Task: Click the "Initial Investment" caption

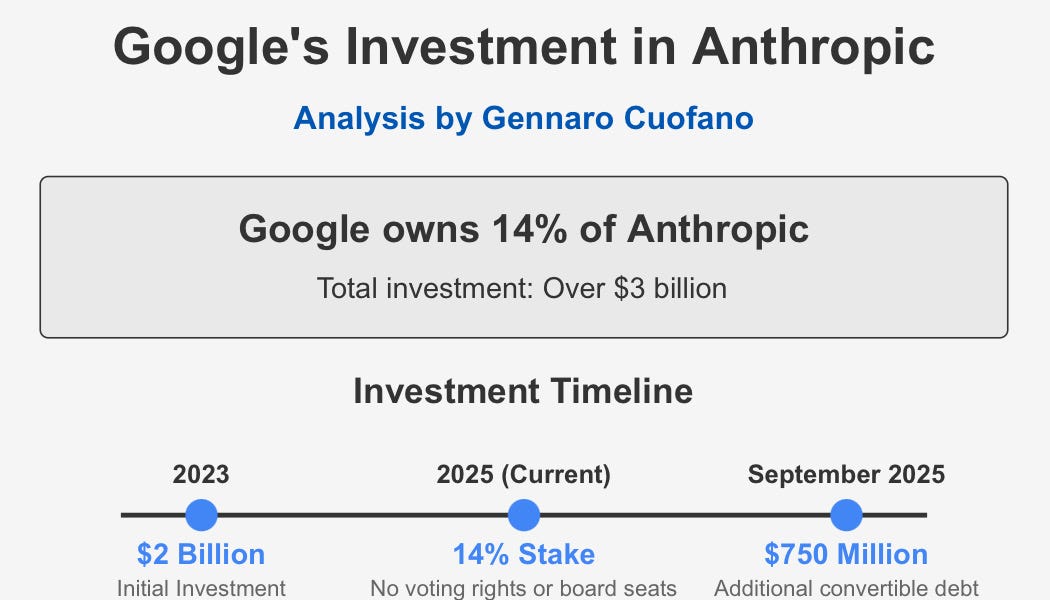Action: pyautogui.click(x=201, y=589)
